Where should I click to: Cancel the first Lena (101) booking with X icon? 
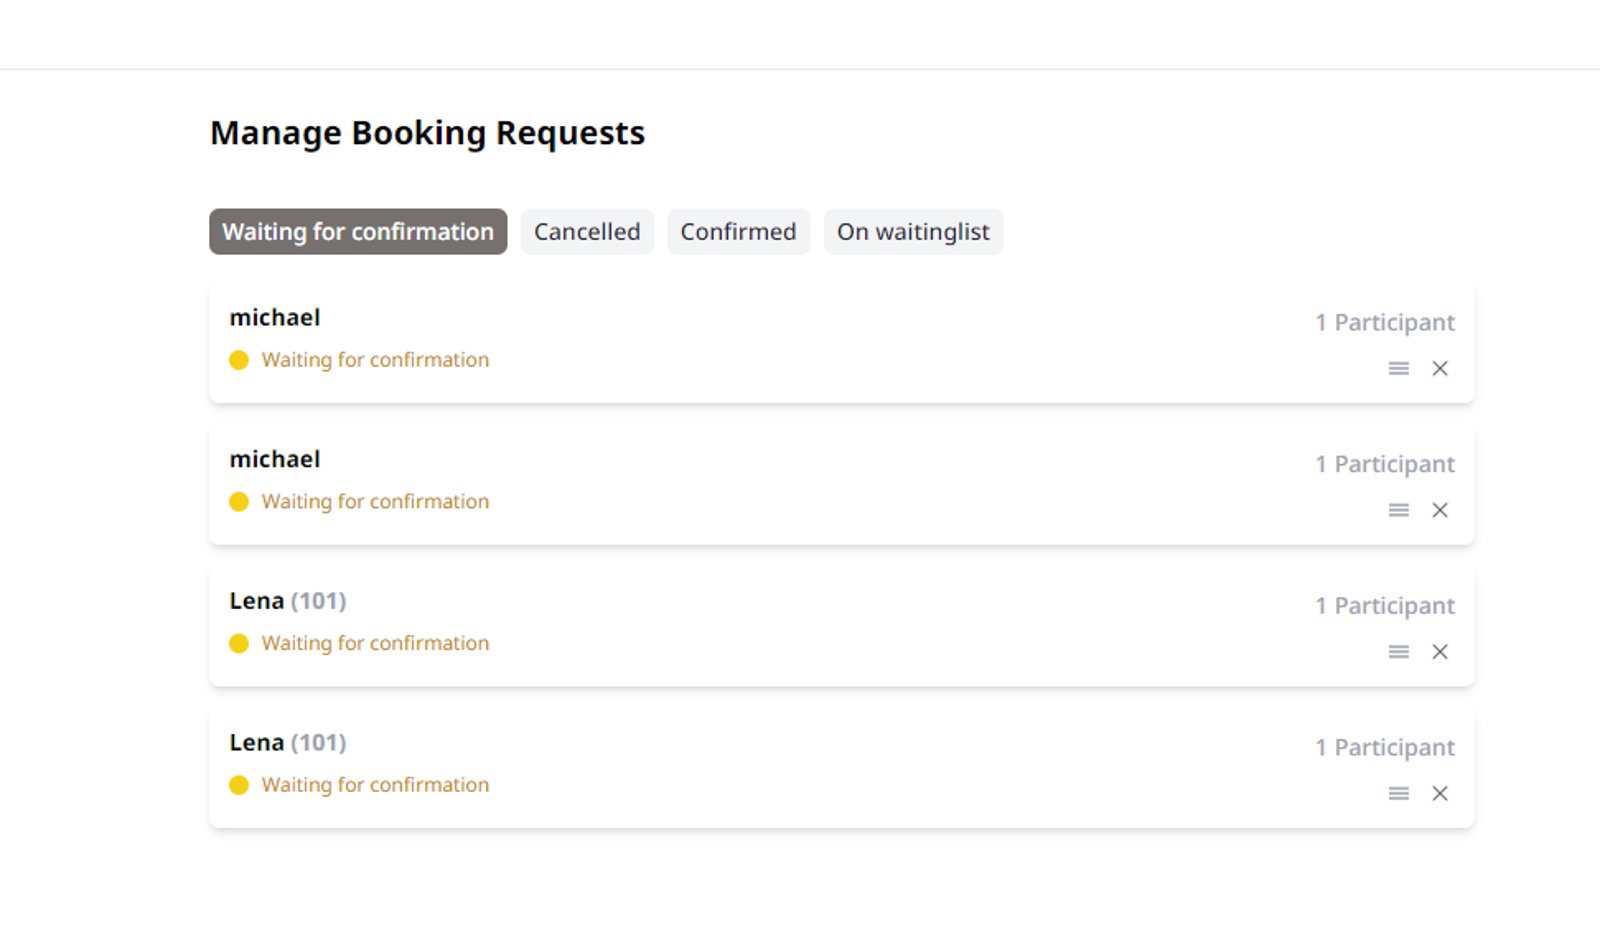point(1440,652)
